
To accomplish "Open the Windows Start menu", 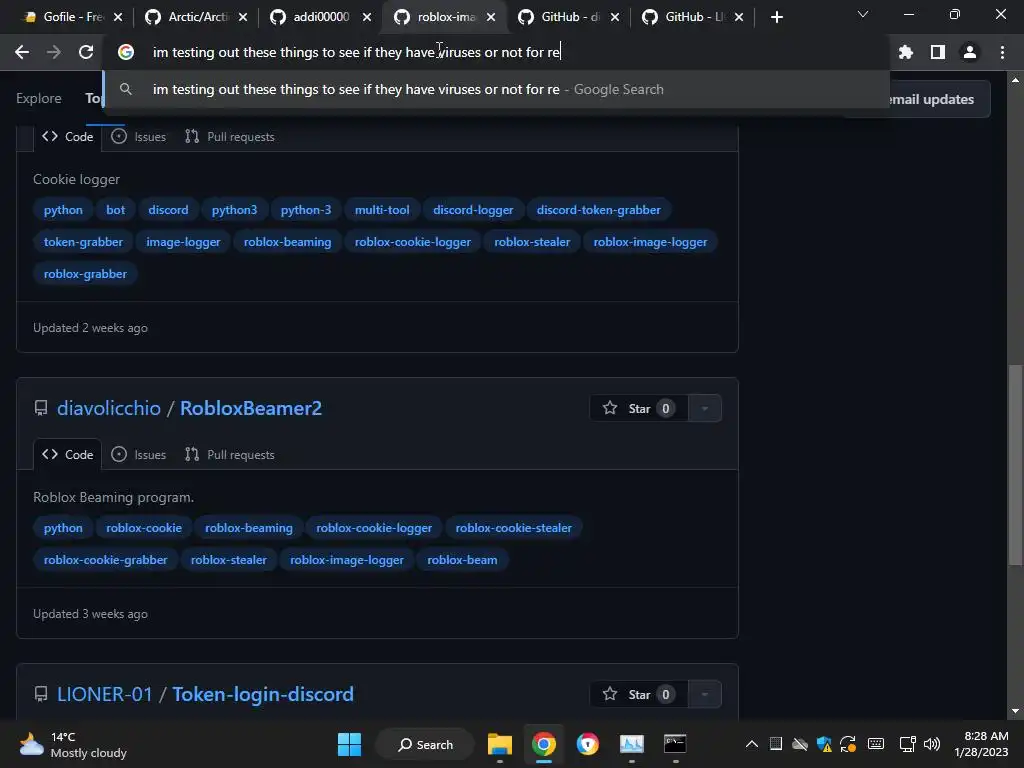I will click(x=349, y=744).
